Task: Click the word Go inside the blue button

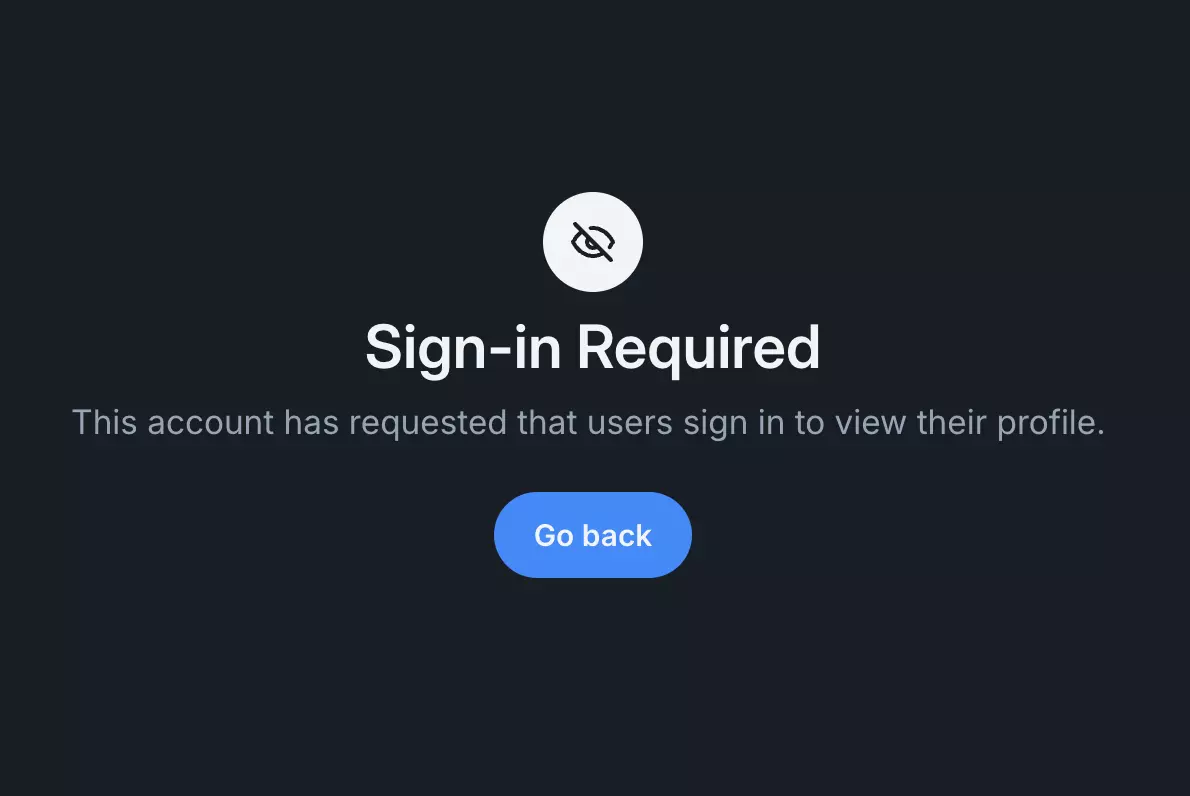Action: point(554,536)
